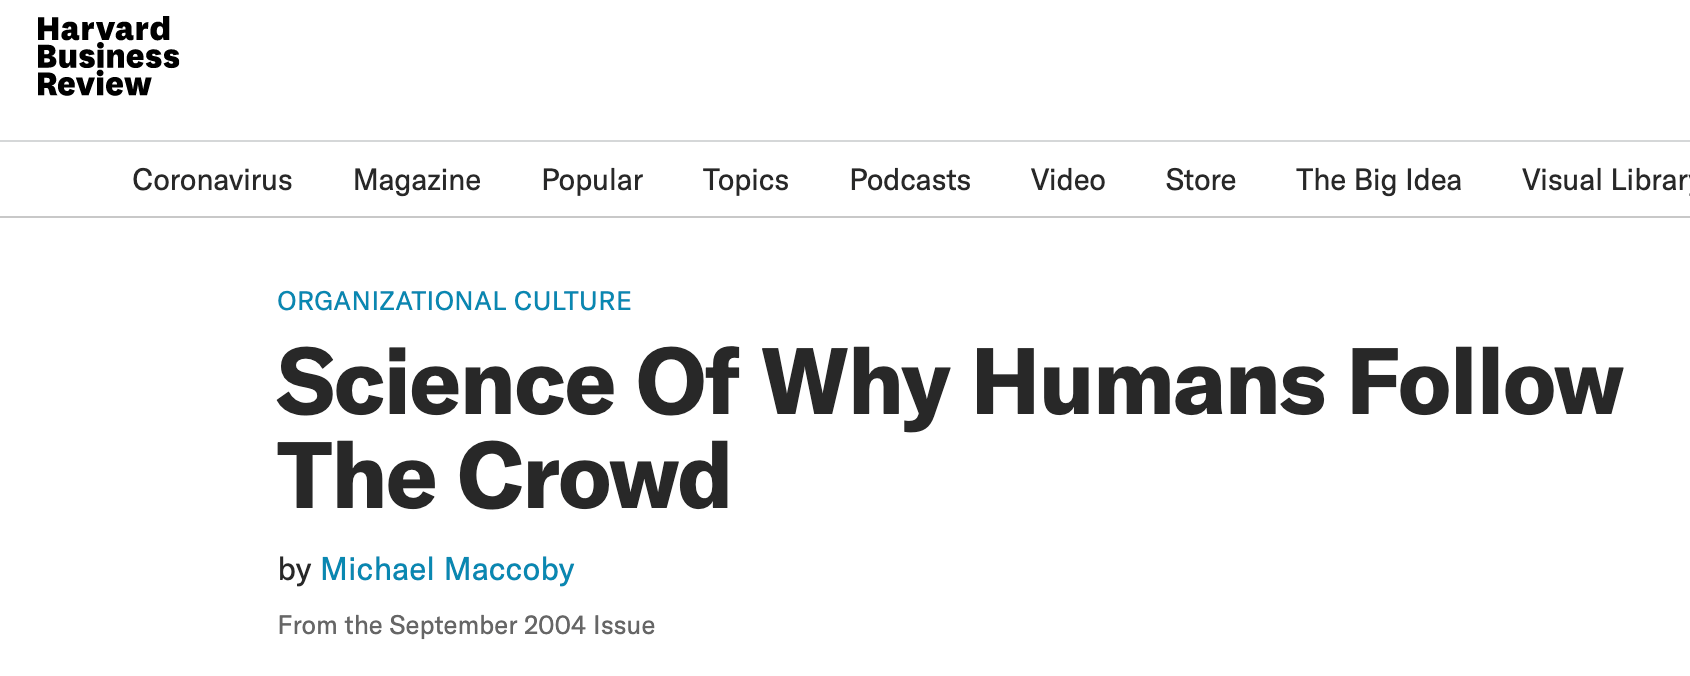Click the Harvard Business Review logo
This screenshot has width=1690, height=676.
click(x=108, y=57)
